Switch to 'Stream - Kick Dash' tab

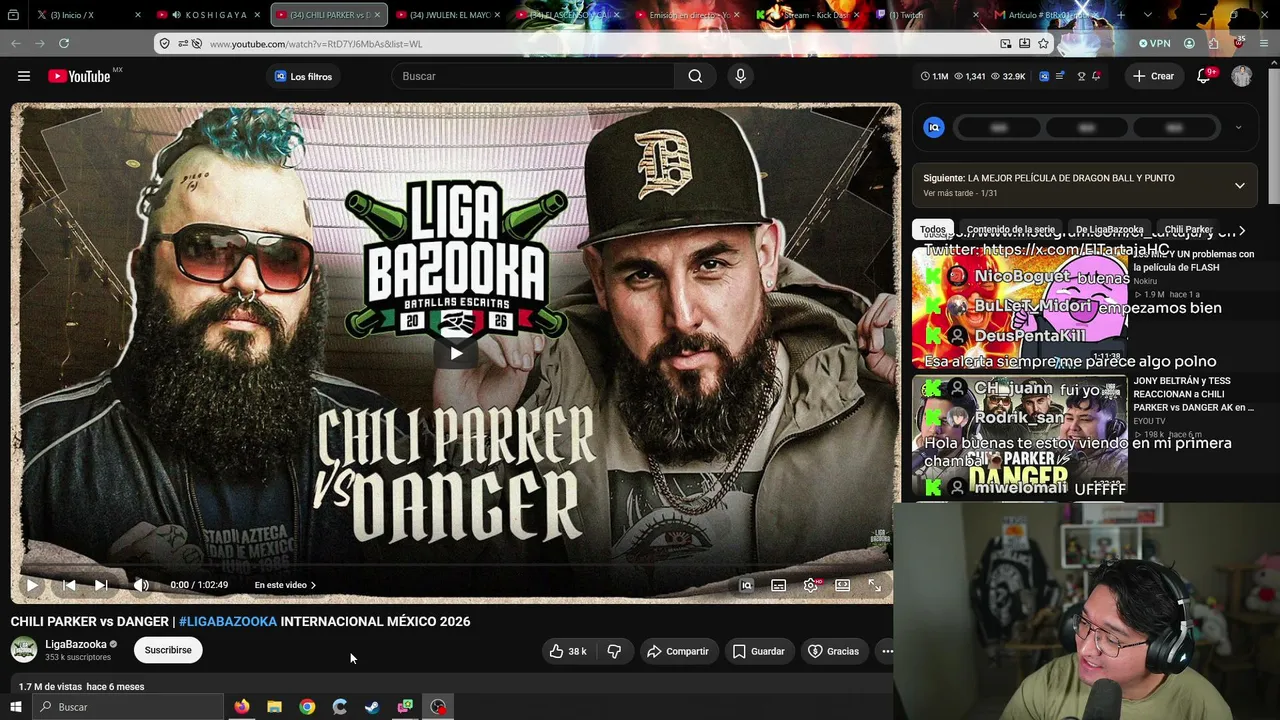tap(808, 15)
